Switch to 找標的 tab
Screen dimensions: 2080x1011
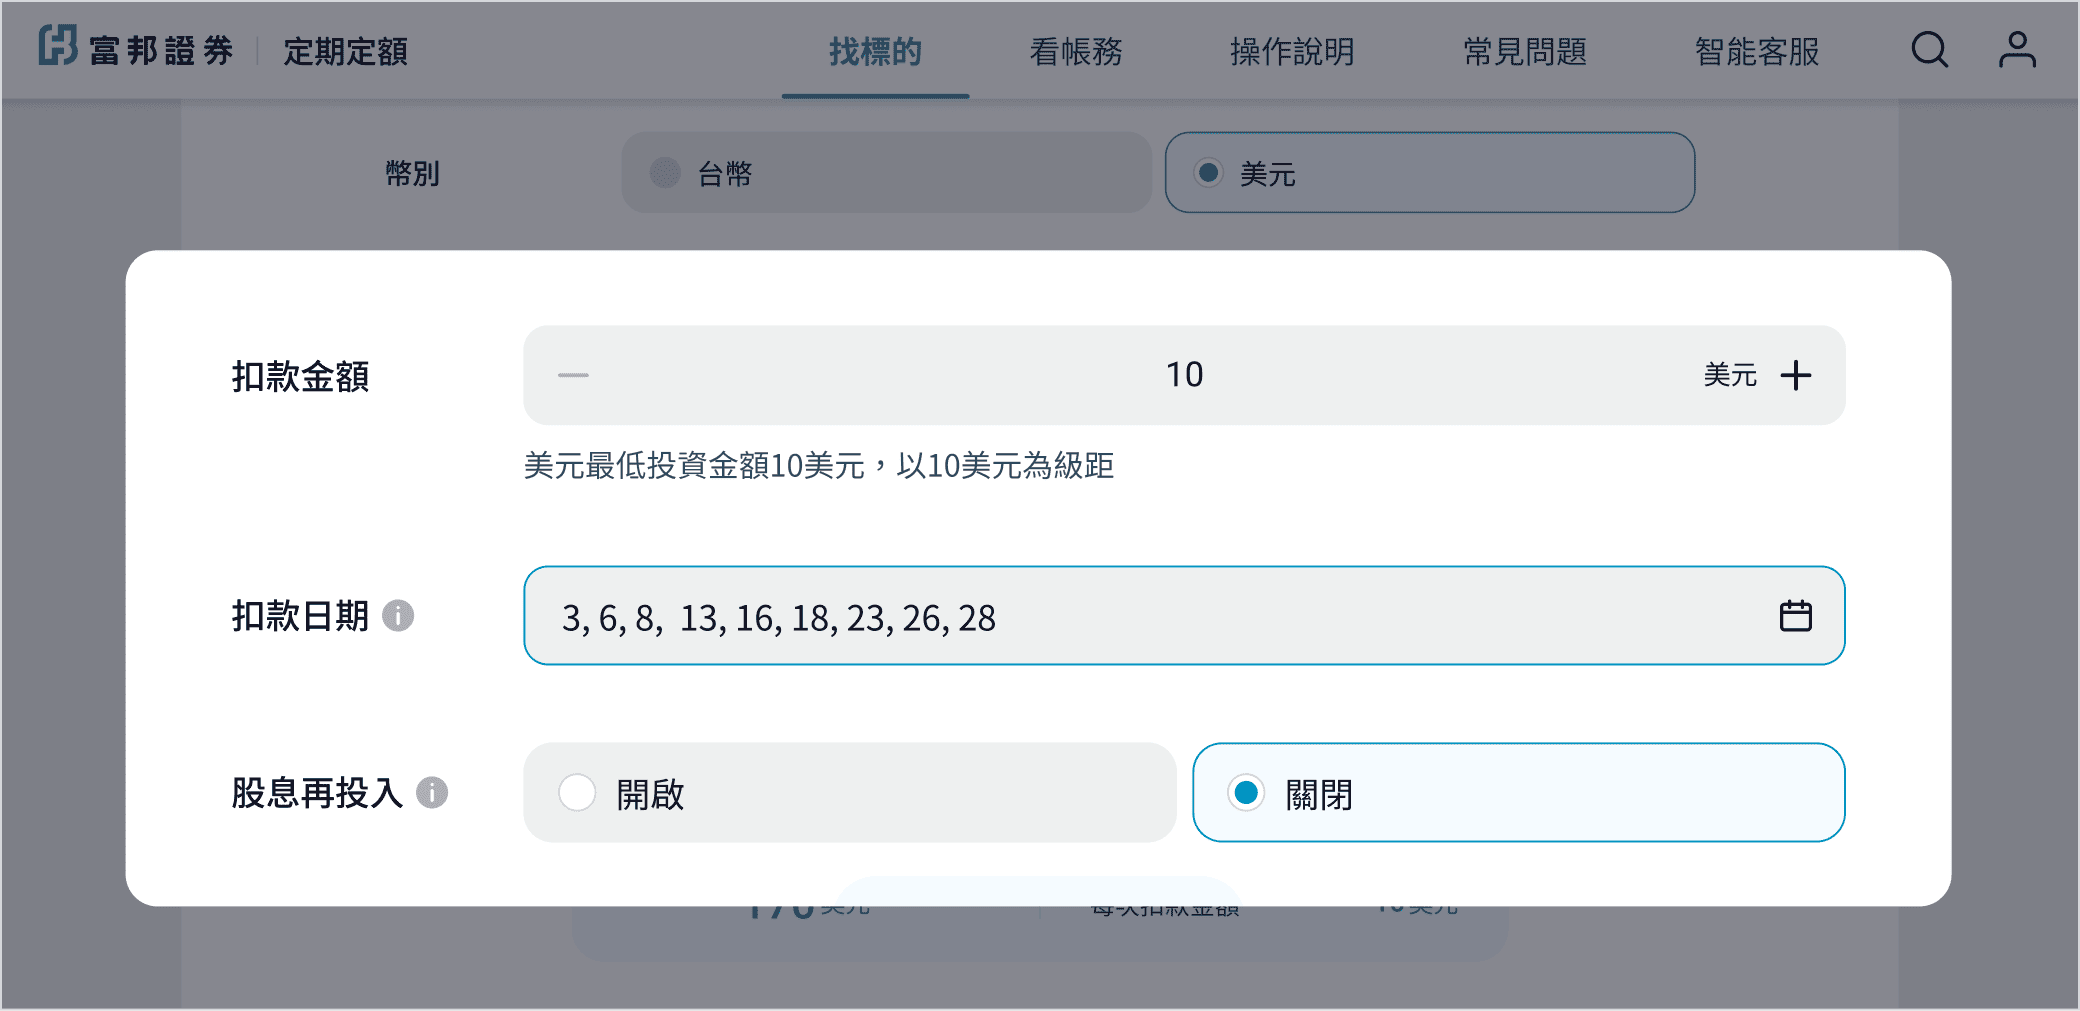click(x=875, y=52)
